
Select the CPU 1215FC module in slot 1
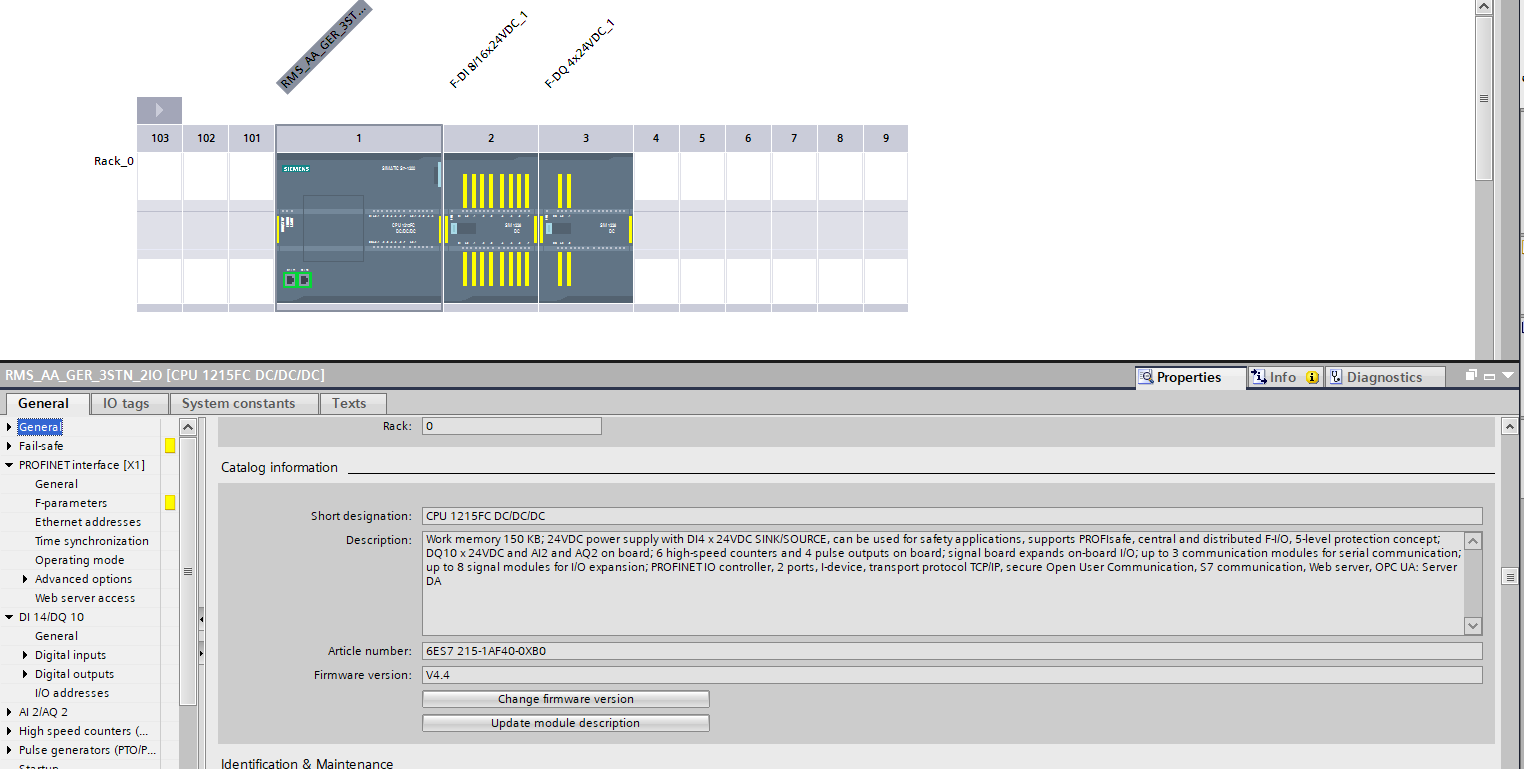click(359, 227)
